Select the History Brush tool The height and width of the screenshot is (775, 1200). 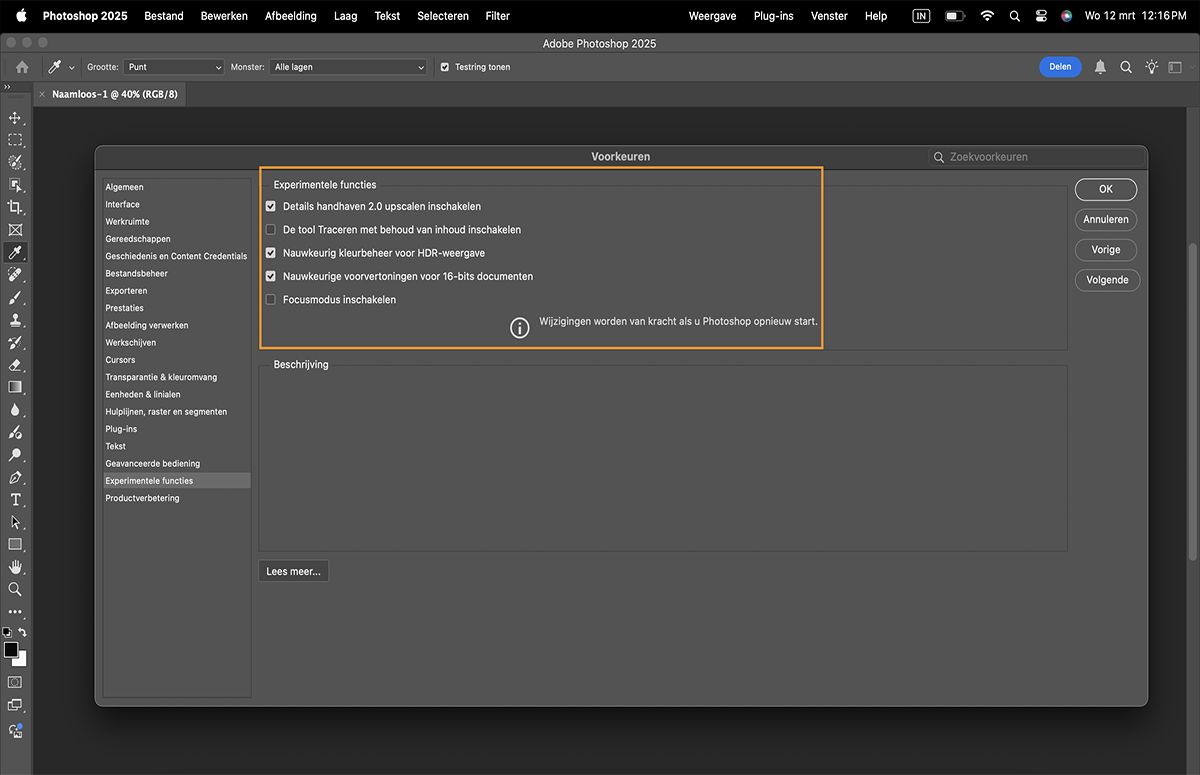[15, 342]
